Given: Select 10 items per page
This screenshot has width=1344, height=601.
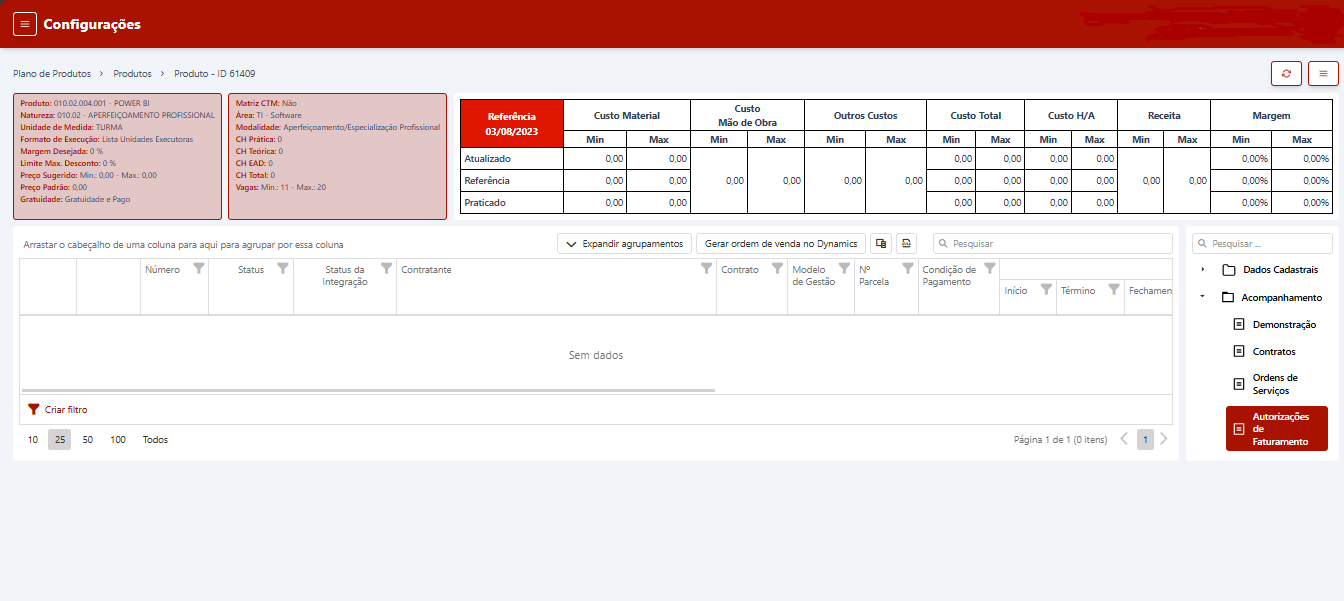Looking at the screenshot, I should 33,440.
